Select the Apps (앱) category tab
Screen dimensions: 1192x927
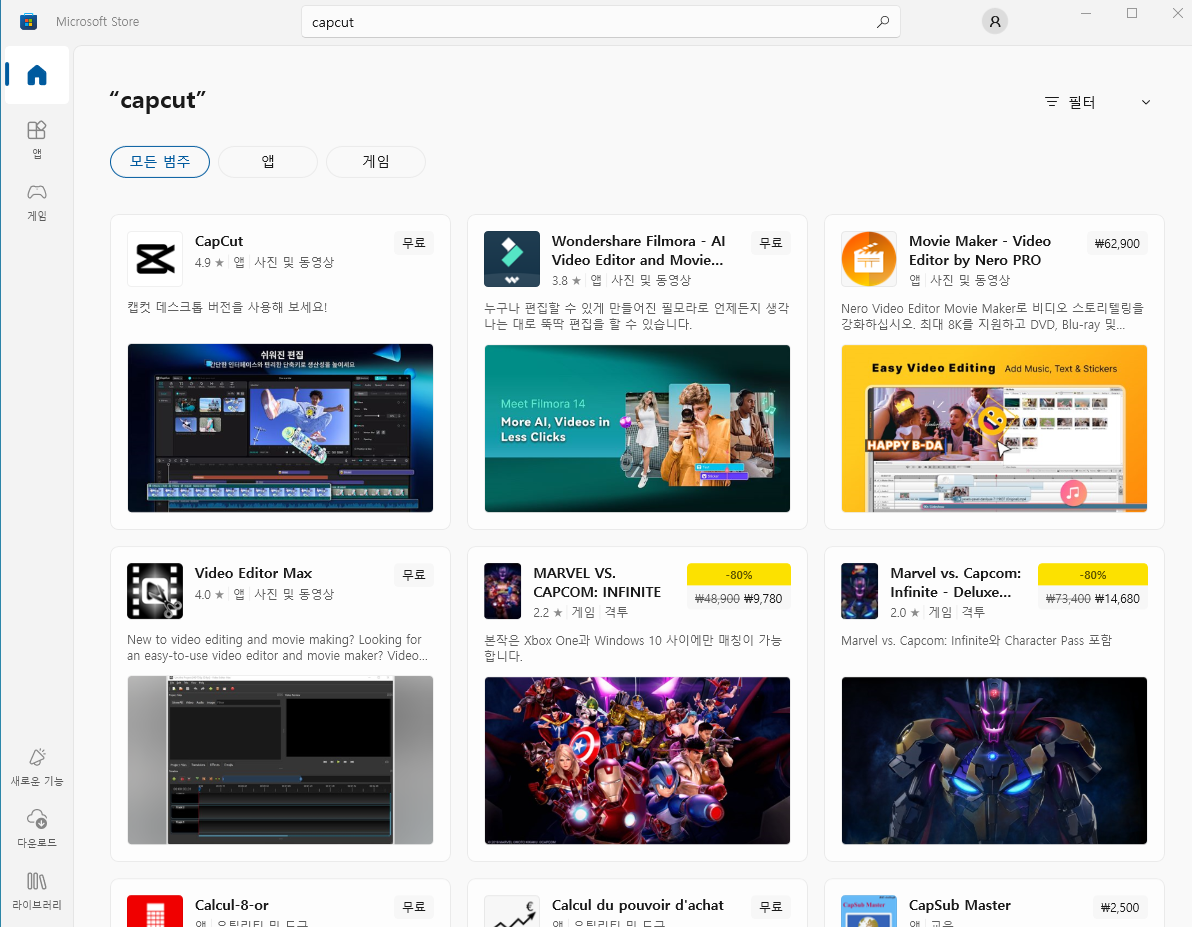(268, 162)
